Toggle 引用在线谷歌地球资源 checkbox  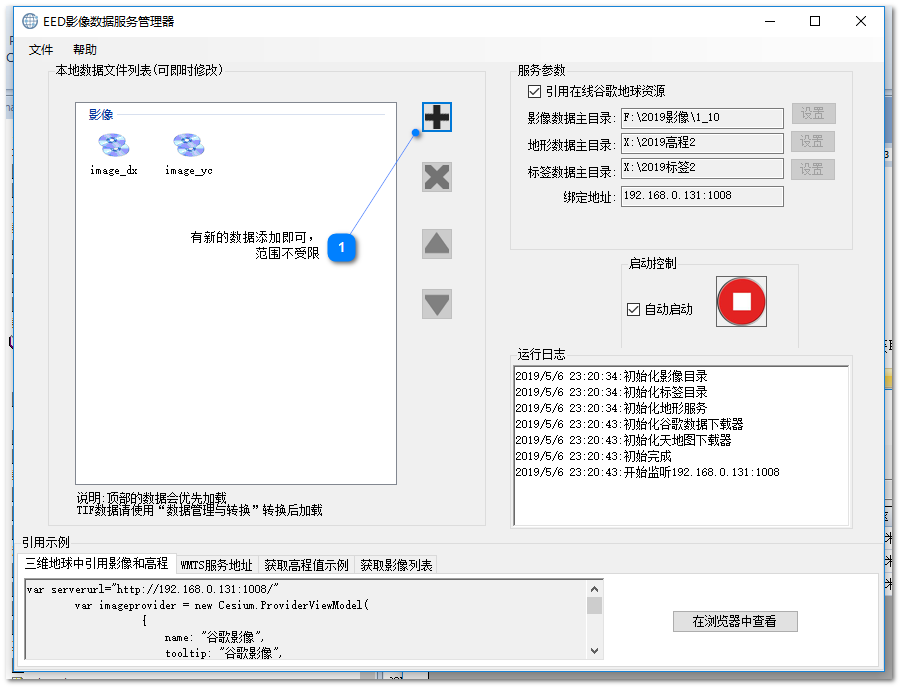point(534,91)
